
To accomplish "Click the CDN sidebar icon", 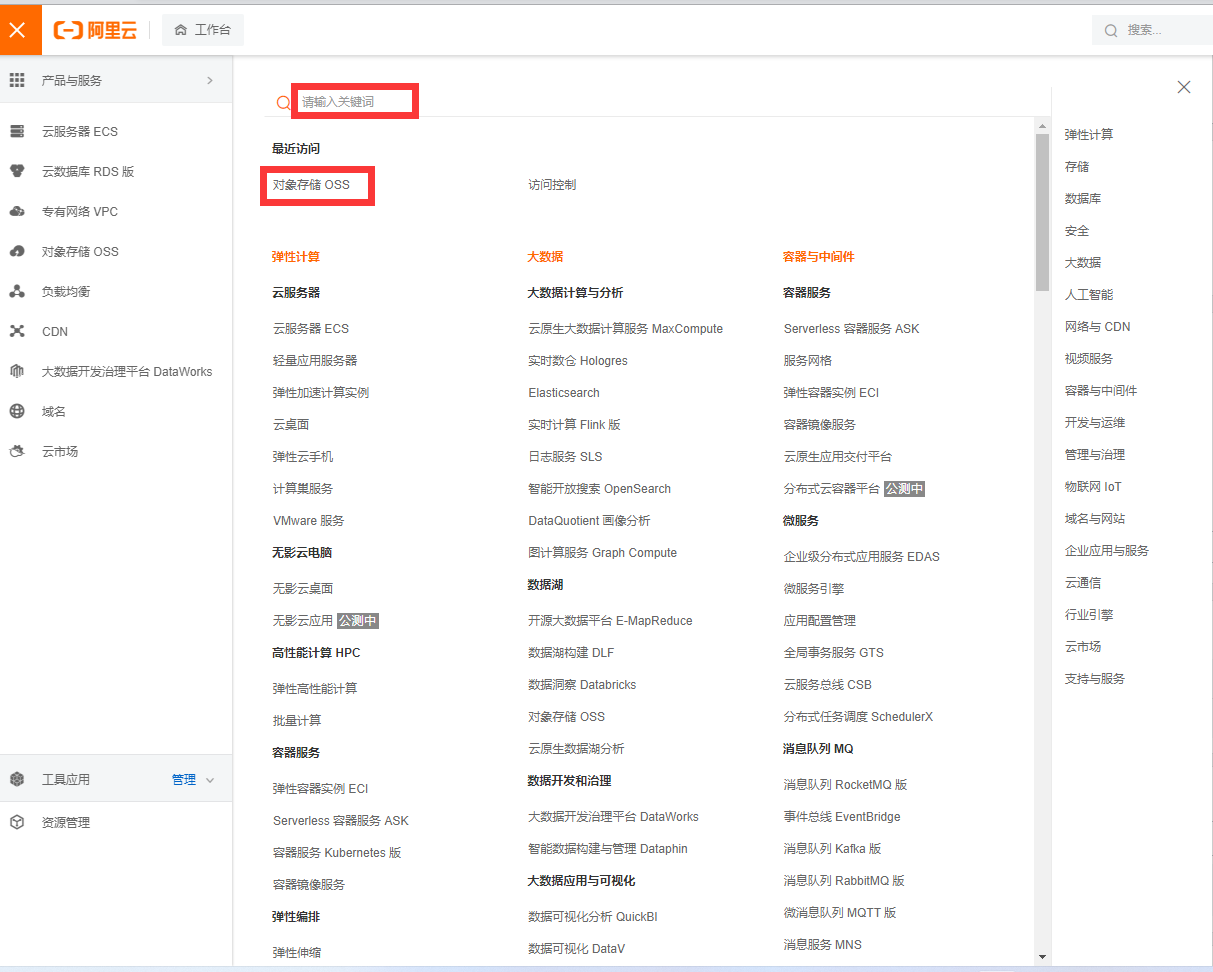I will pos(17,331).
